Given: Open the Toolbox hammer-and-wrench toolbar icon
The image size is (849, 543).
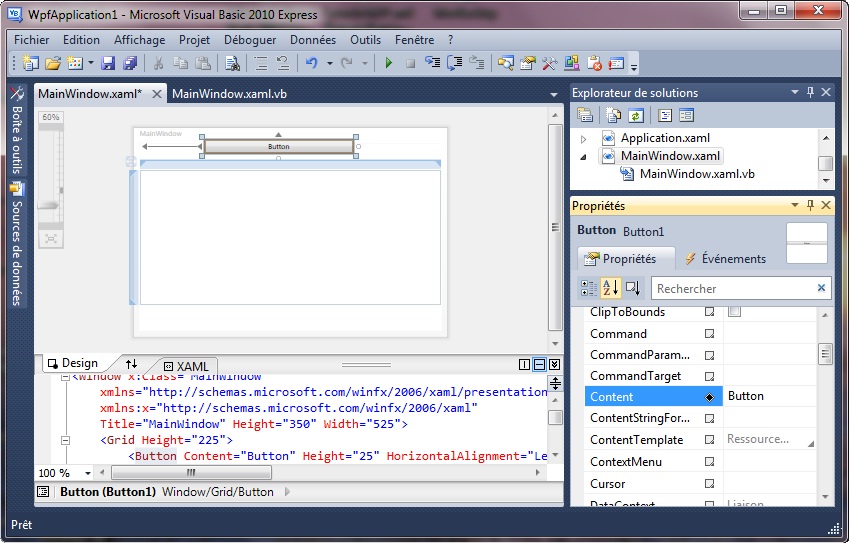Looking at the screenshot, I should click(x=550, y=63).
